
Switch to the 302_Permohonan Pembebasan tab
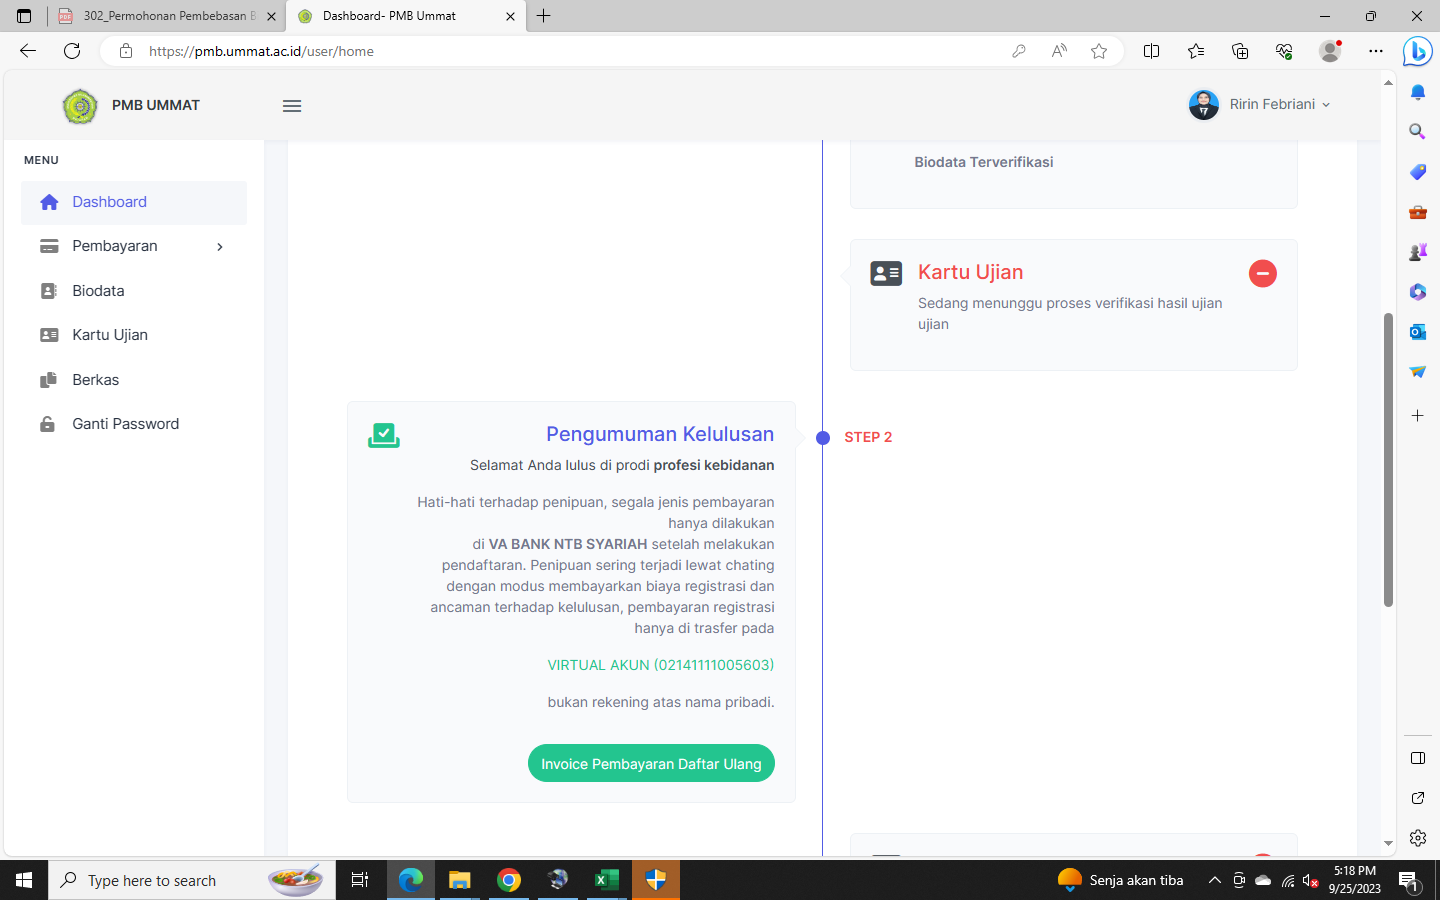coord(166,16)
